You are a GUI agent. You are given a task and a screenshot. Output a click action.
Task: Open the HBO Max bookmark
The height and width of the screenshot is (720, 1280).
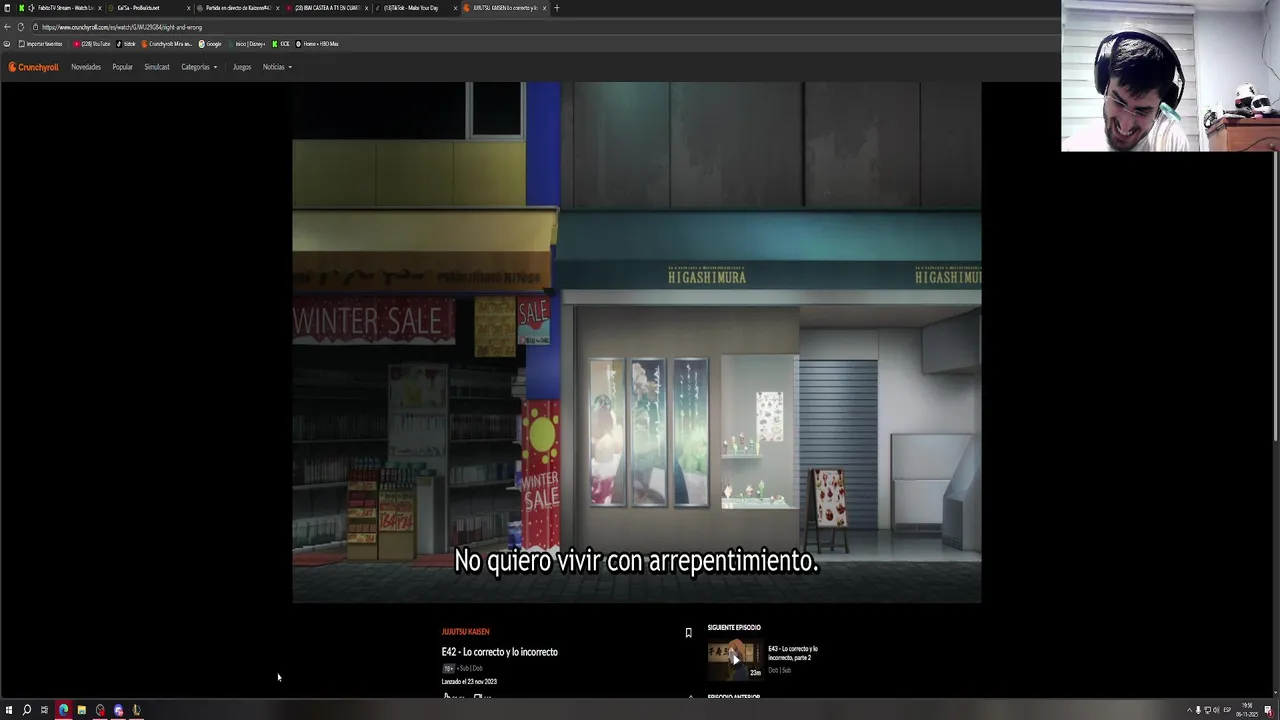click(x=318, y=44)
